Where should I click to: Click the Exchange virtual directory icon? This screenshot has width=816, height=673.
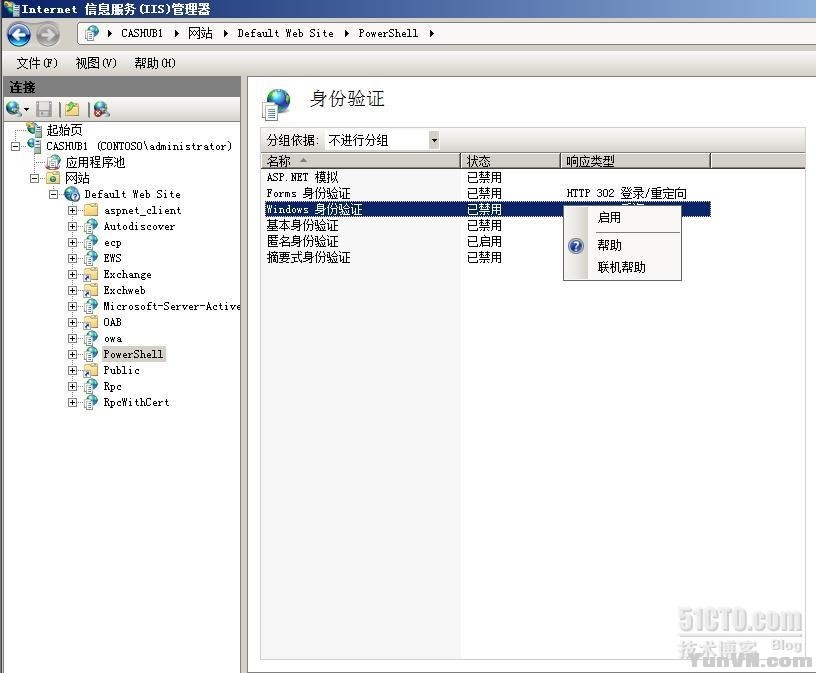tap(91, 274)
